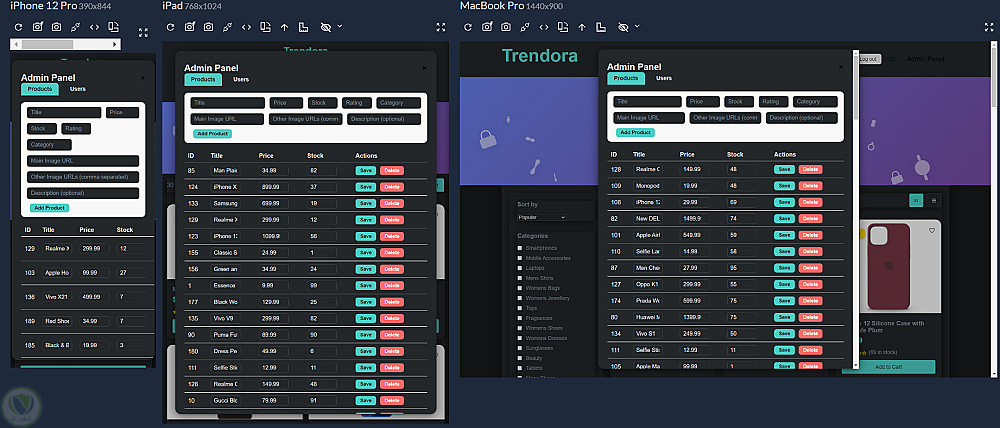
Task: Check Smartphones category in MacBook Pro preview
Action: [x=520, y=248]
